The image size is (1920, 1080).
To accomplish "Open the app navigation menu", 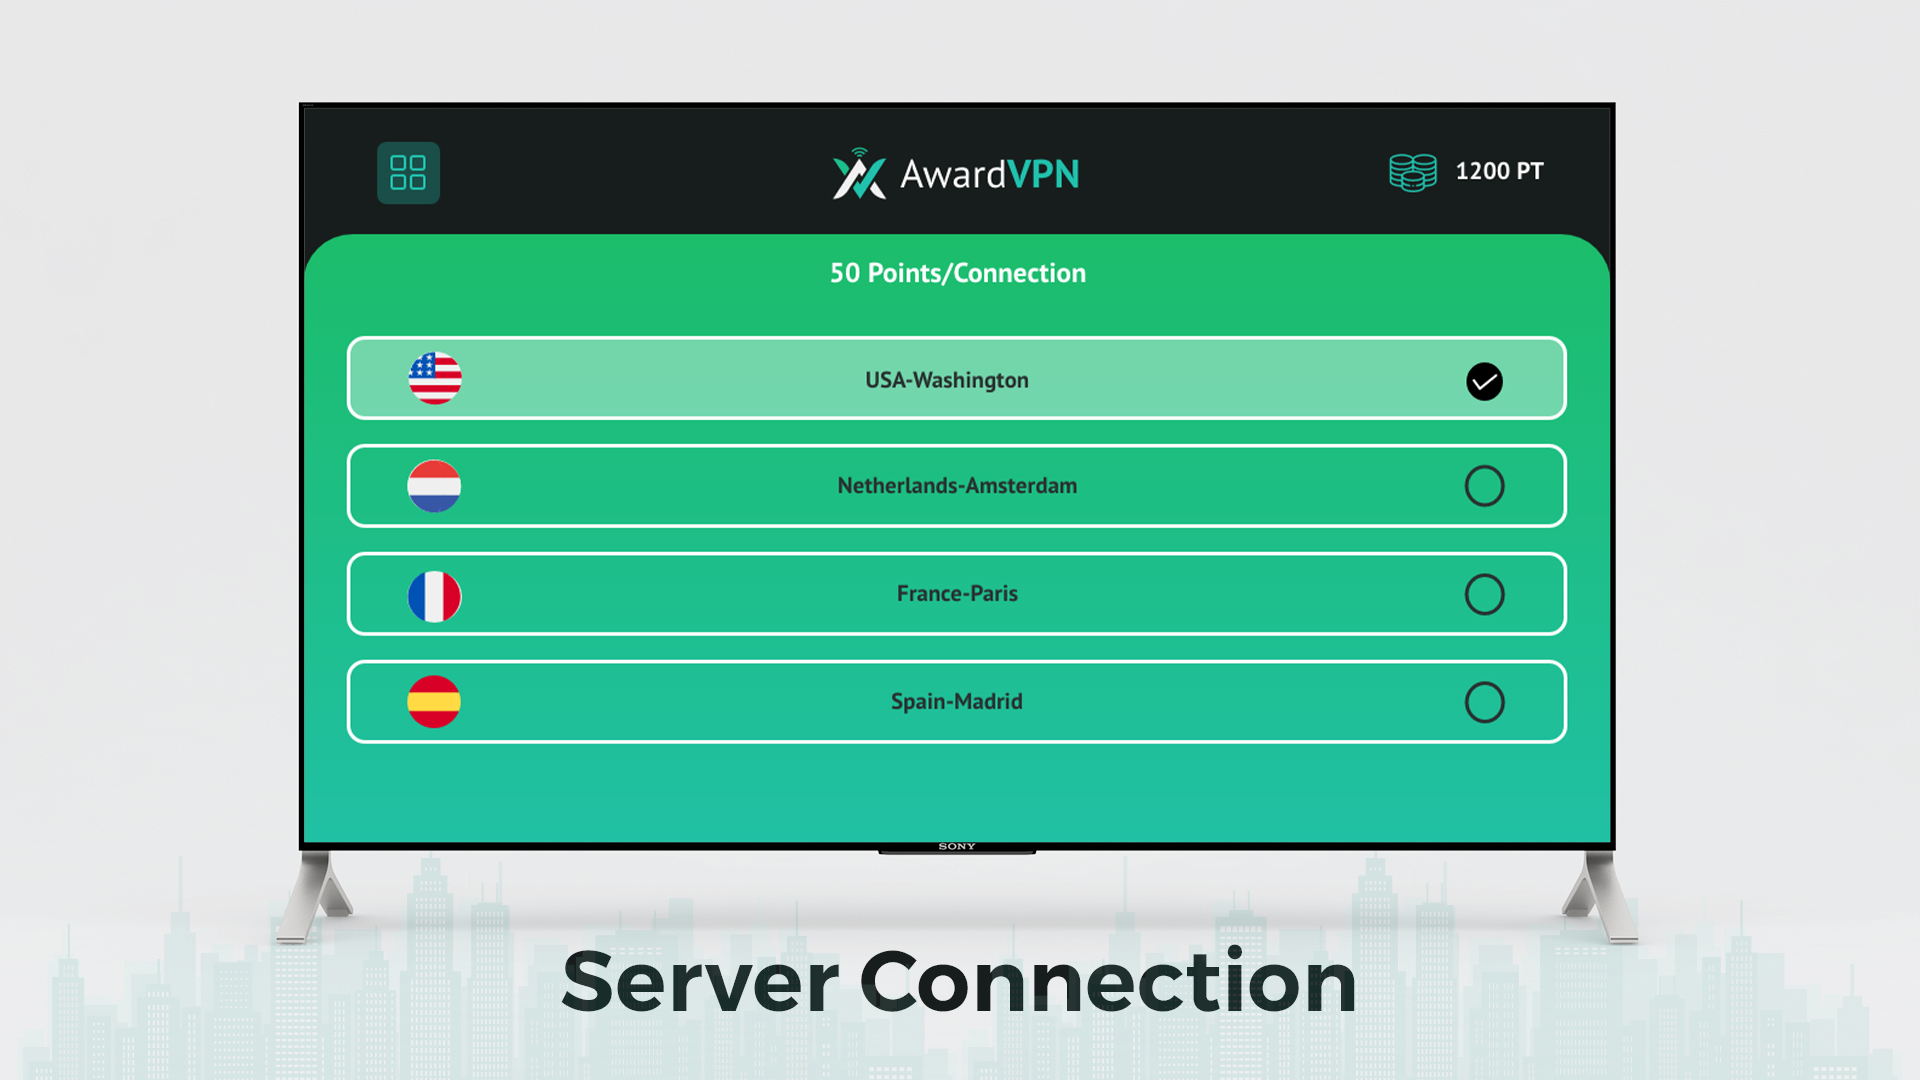I will pos(408,172).
